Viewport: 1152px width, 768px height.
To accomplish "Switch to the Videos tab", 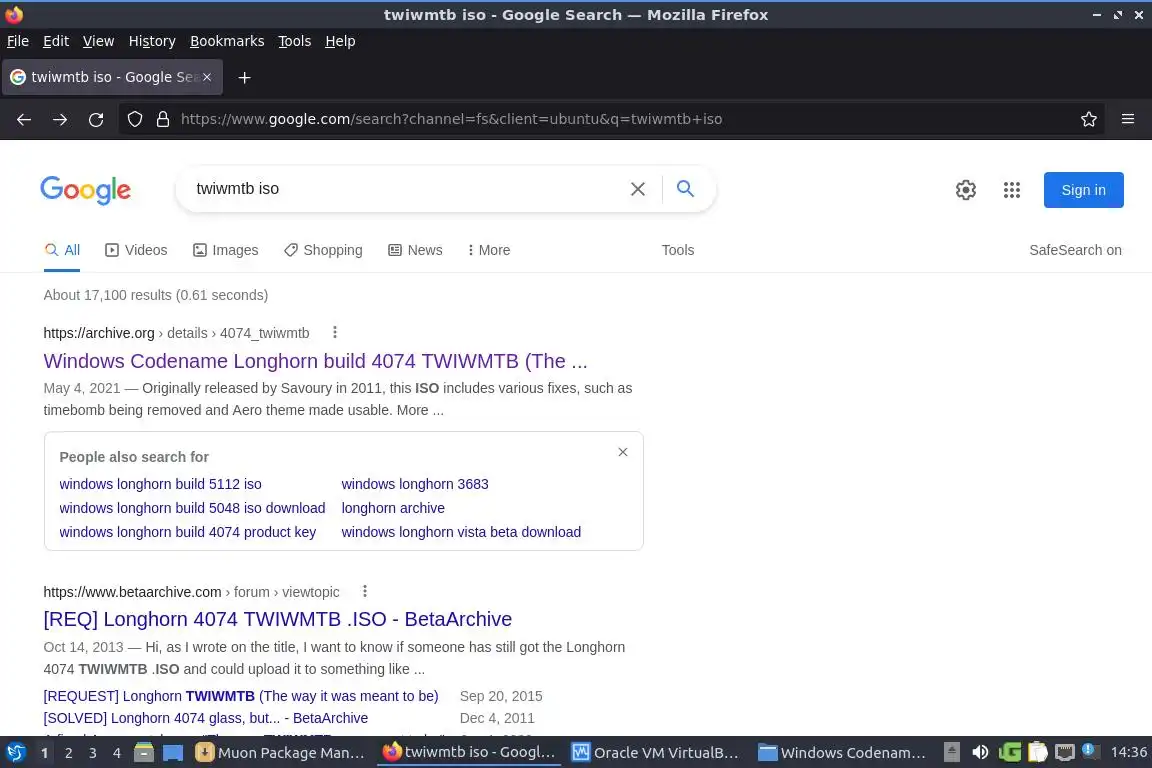I will coord(136,250).
